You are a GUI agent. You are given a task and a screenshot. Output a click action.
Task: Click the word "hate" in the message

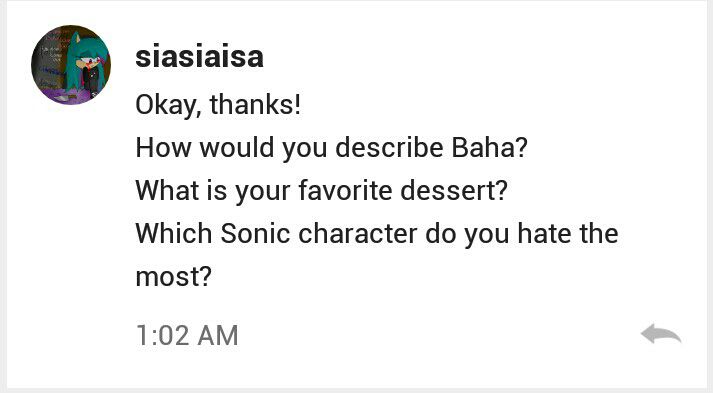coord(545,233)
